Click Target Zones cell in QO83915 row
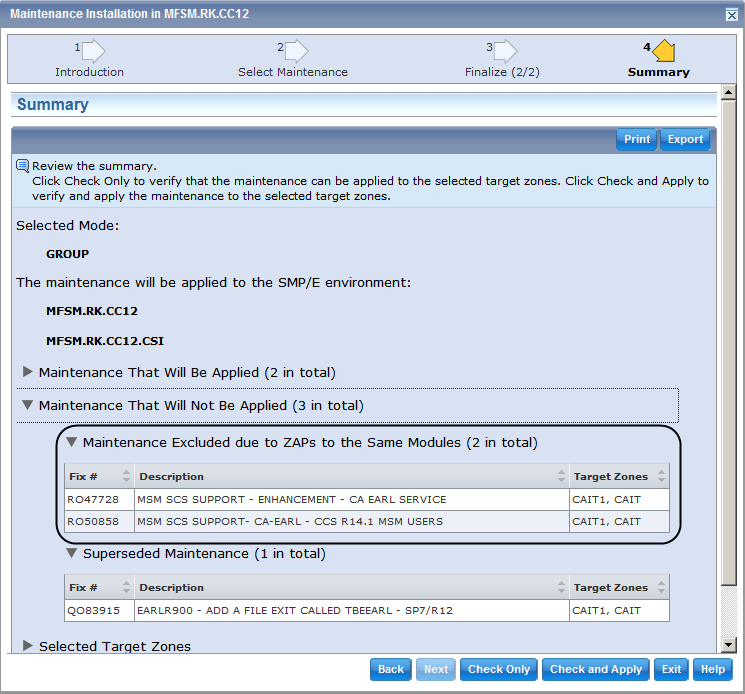The height and width of the screenshot is (694, 745). pos(619,611)
